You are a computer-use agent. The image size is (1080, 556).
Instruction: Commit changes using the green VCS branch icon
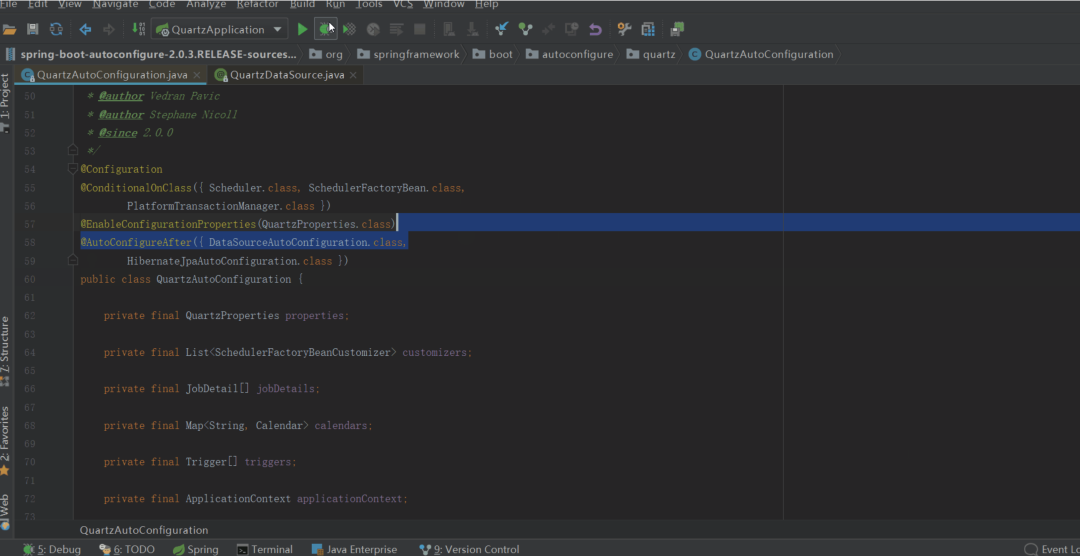click(x=526, y=29)
